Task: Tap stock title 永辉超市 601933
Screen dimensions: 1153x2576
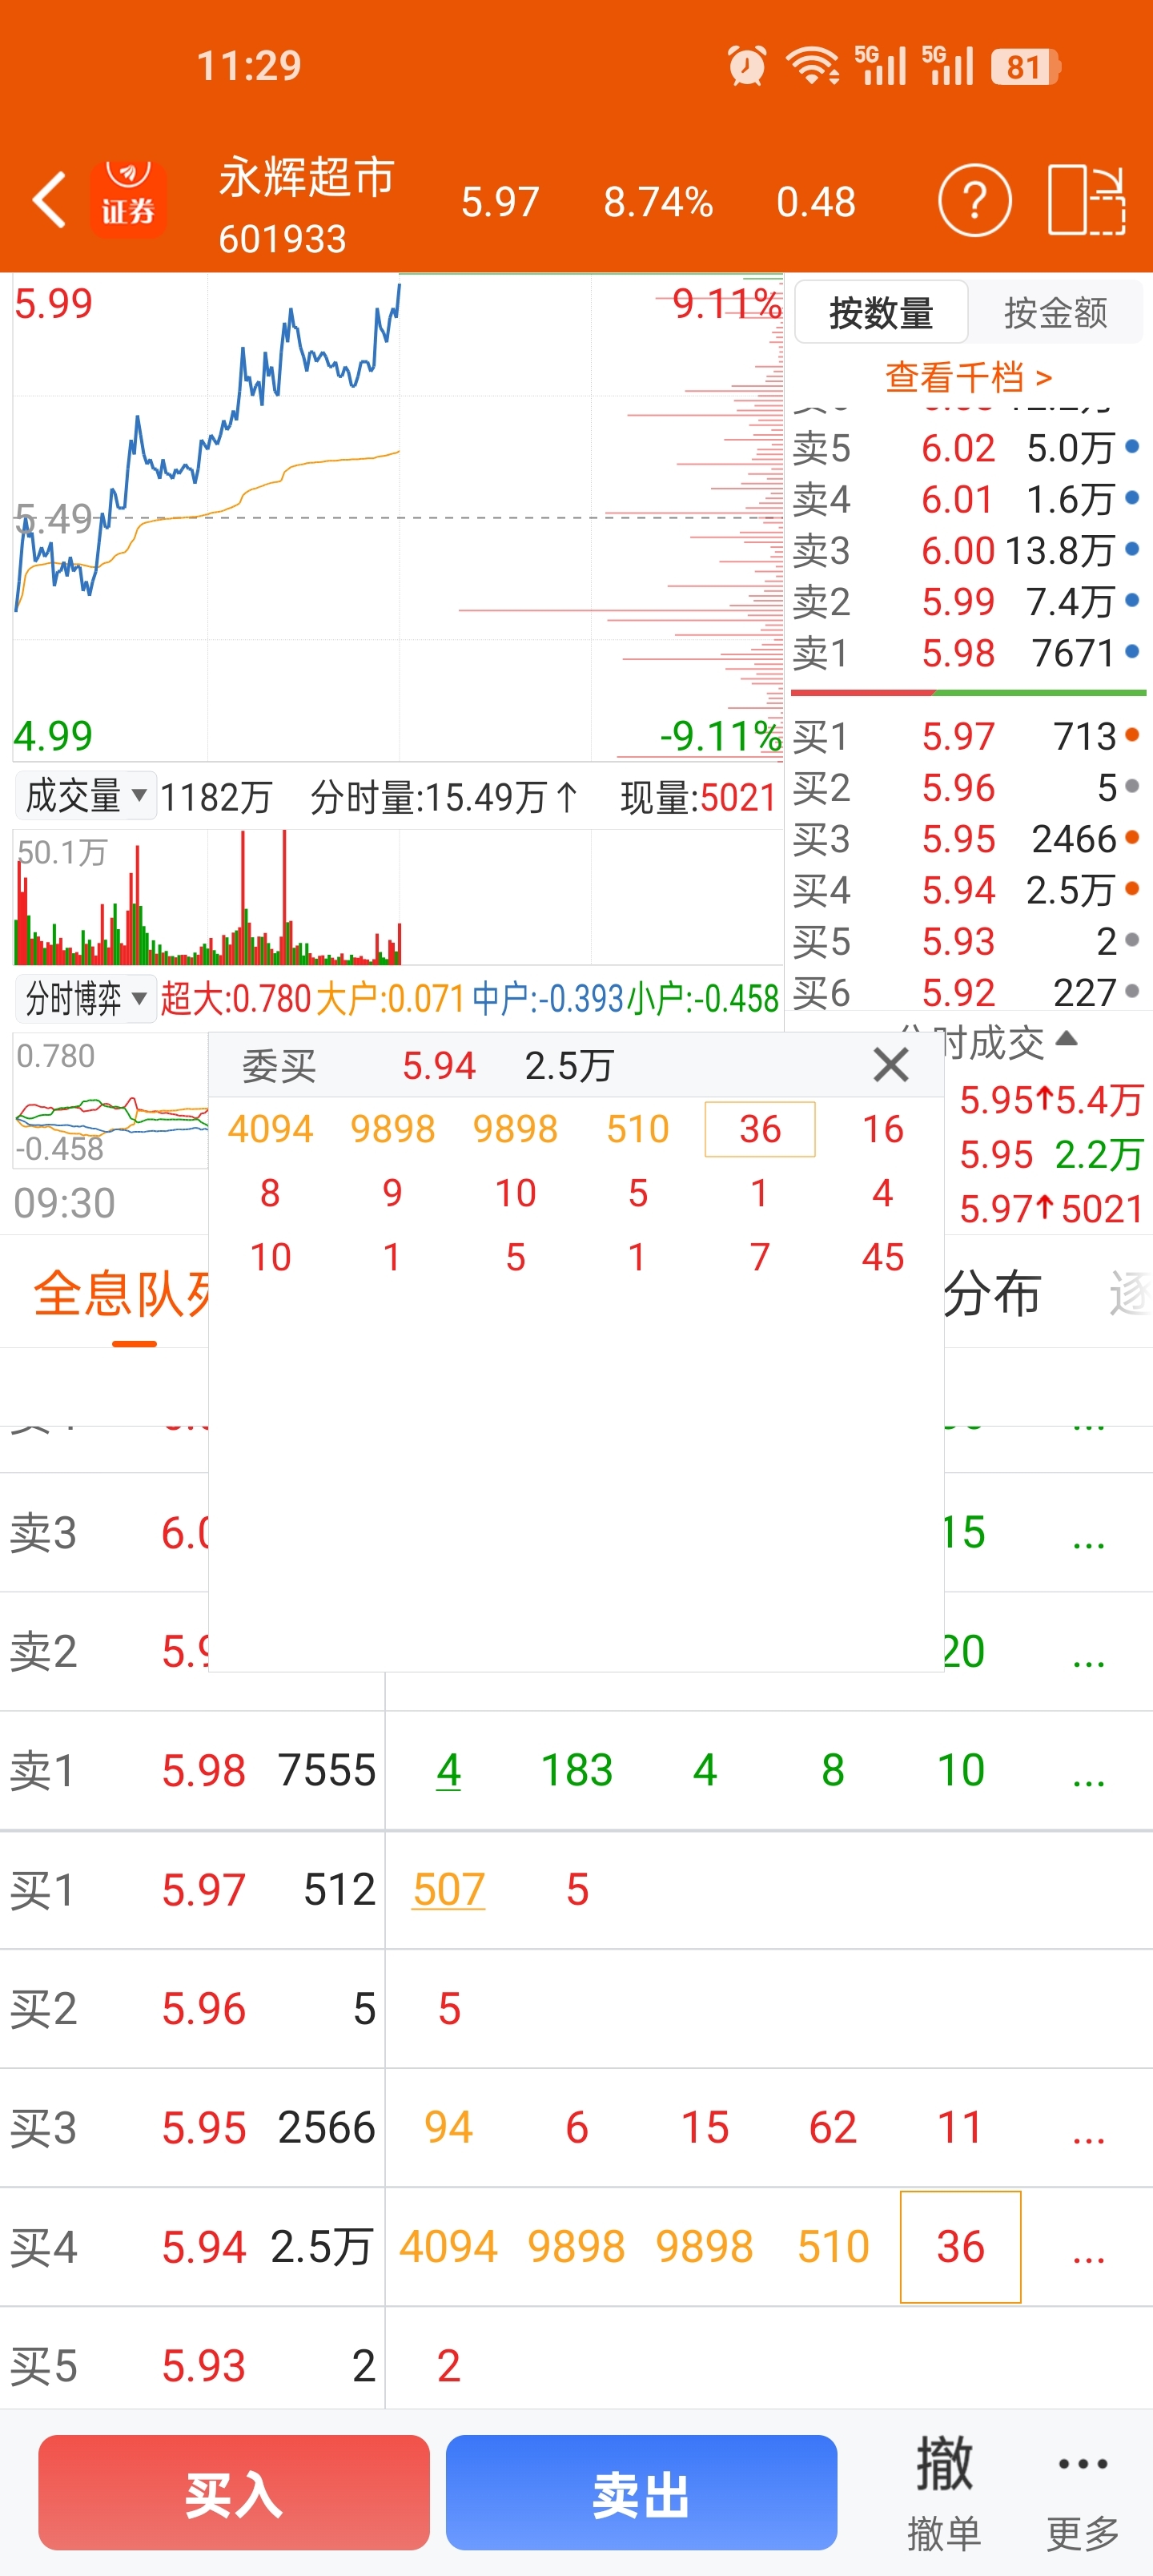Action: click(x=307, y=205)
